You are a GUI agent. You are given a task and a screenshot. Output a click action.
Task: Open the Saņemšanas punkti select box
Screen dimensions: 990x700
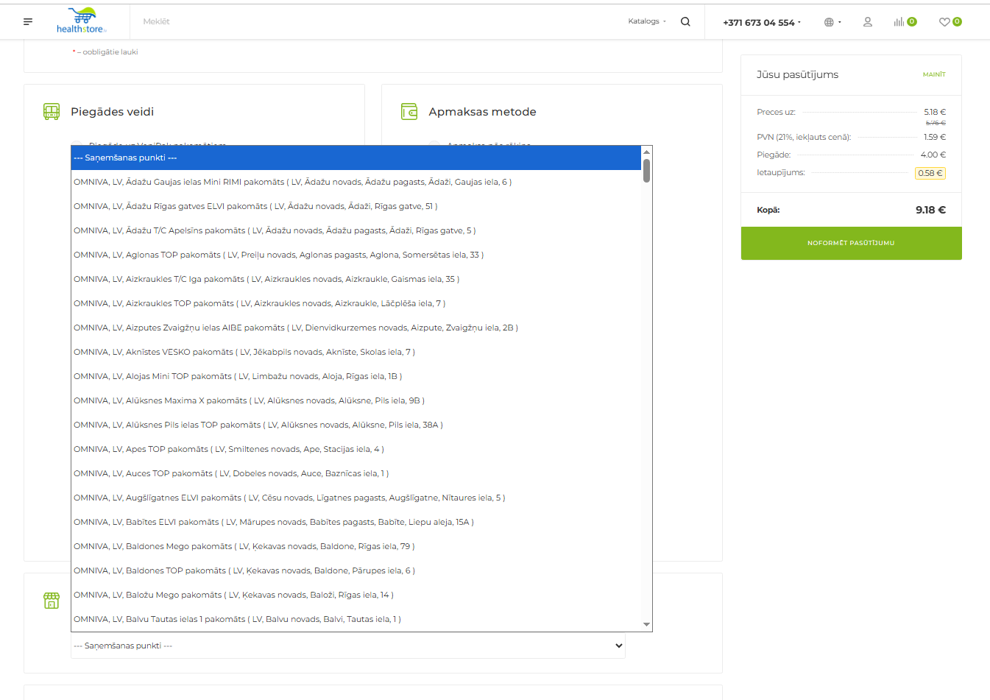click(x=348, y=646)
